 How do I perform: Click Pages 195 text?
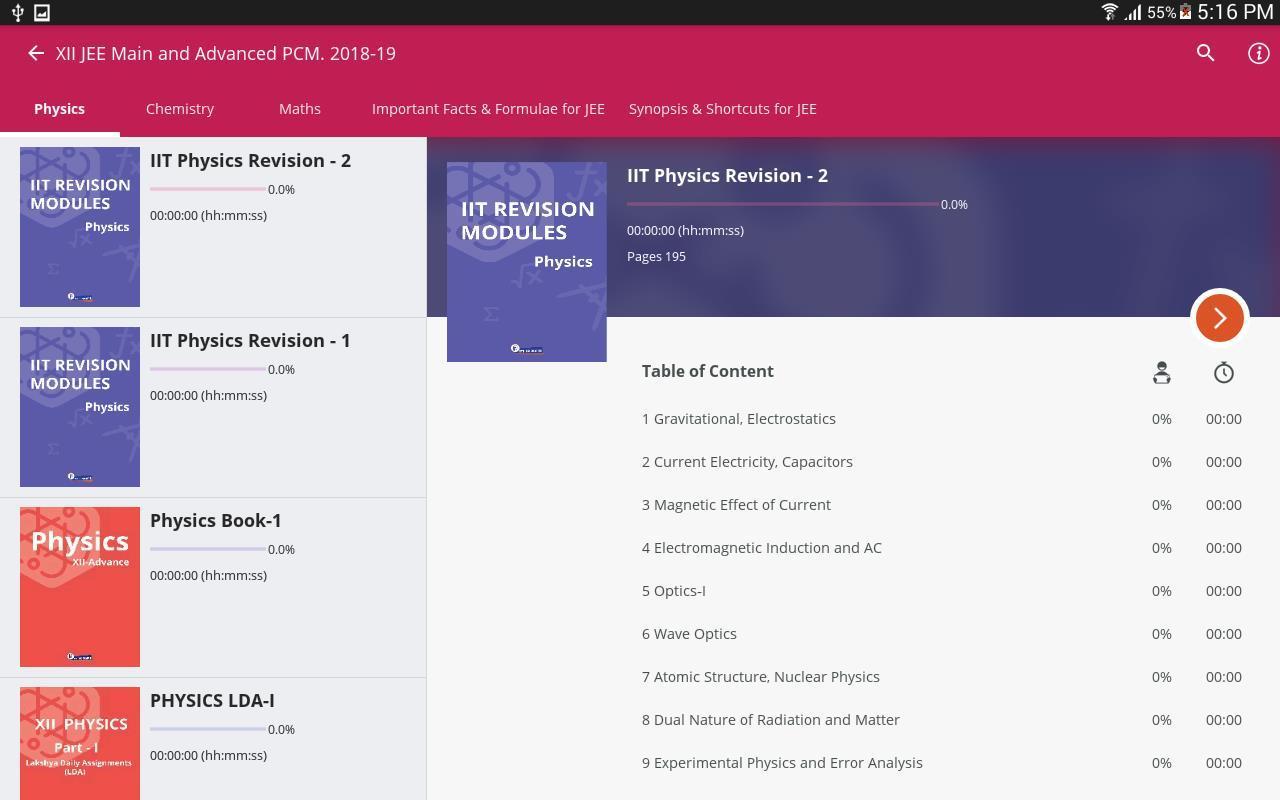[x=656, y=257]
